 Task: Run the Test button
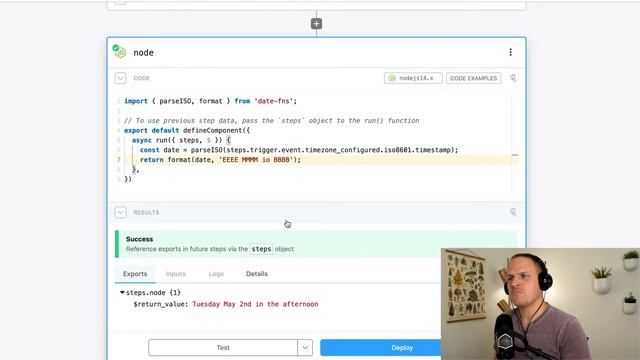click(223, 348)
